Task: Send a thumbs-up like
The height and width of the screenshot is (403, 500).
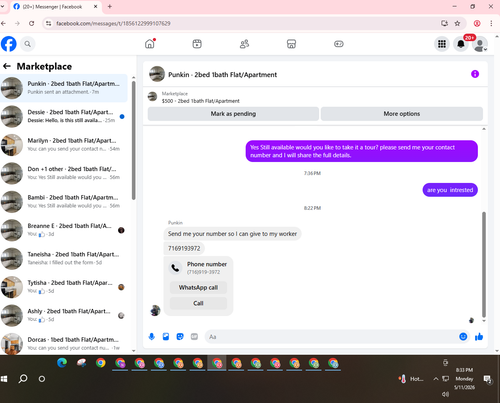Action: click(x=479, y=337)
